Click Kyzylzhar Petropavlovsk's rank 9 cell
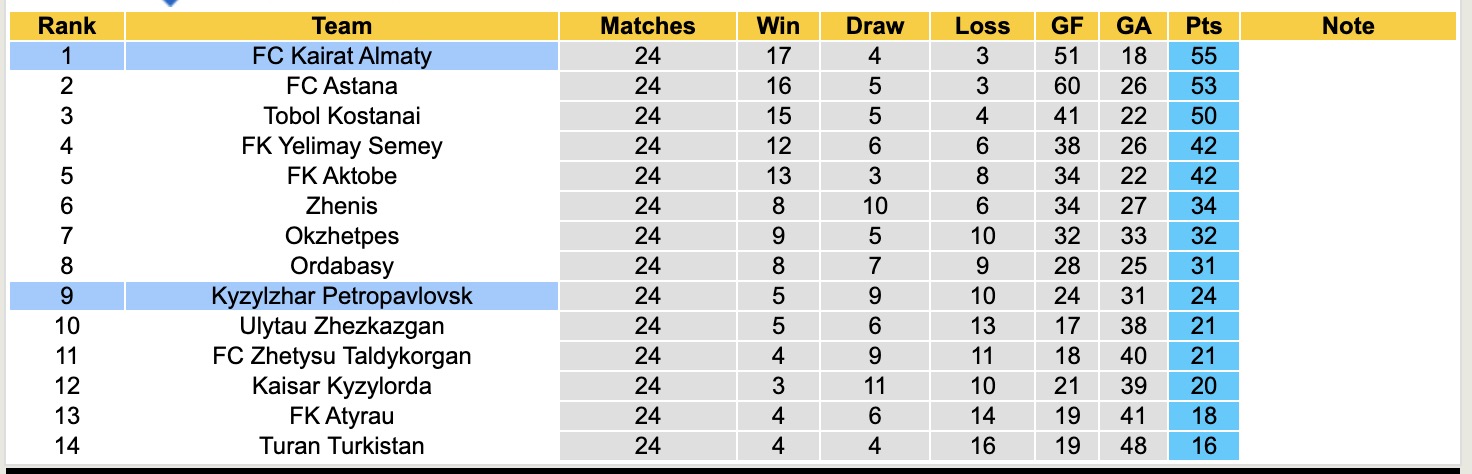Viewport: 1472px width, 474px height. click(x=67, y=296)
